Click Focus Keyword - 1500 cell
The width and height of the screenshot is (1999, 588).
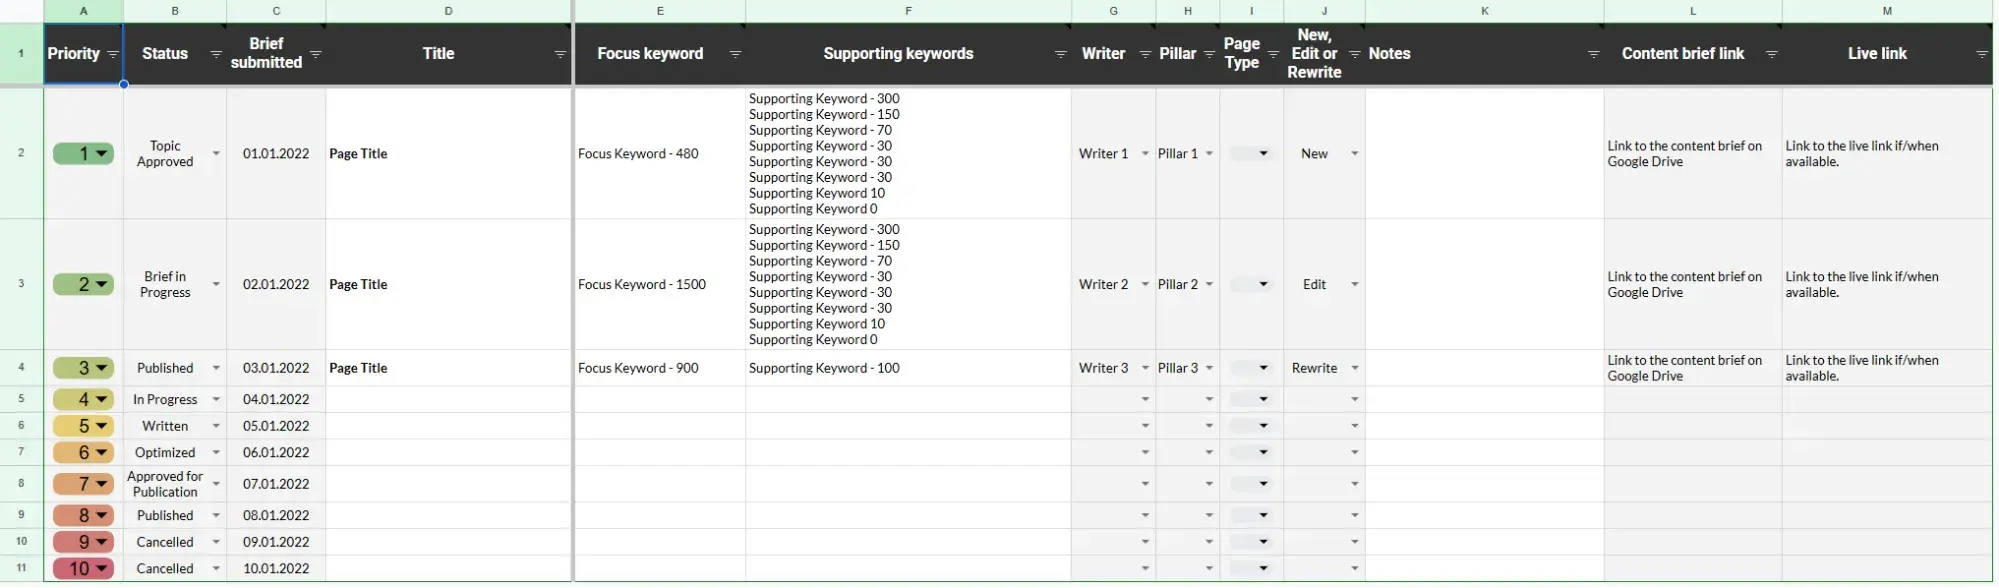(659, 285)
